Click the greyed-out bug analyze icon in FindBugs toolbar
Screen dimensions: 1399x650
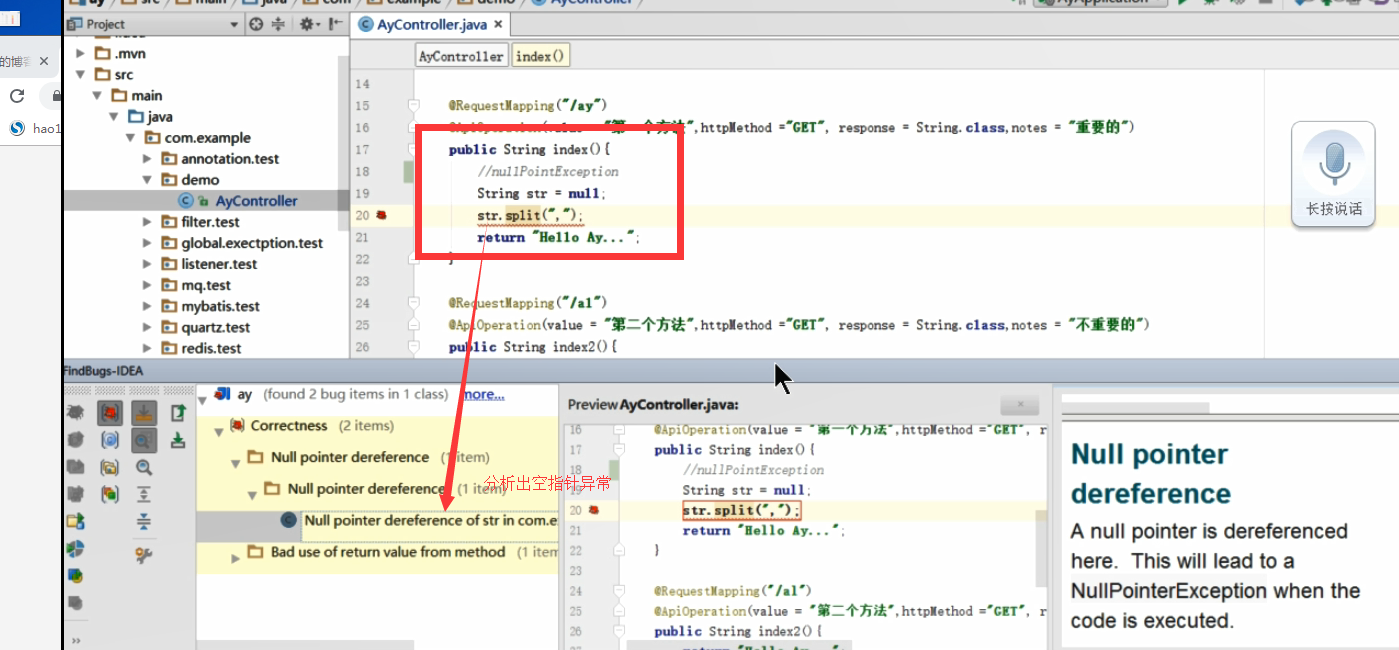[x=76, y=412]
